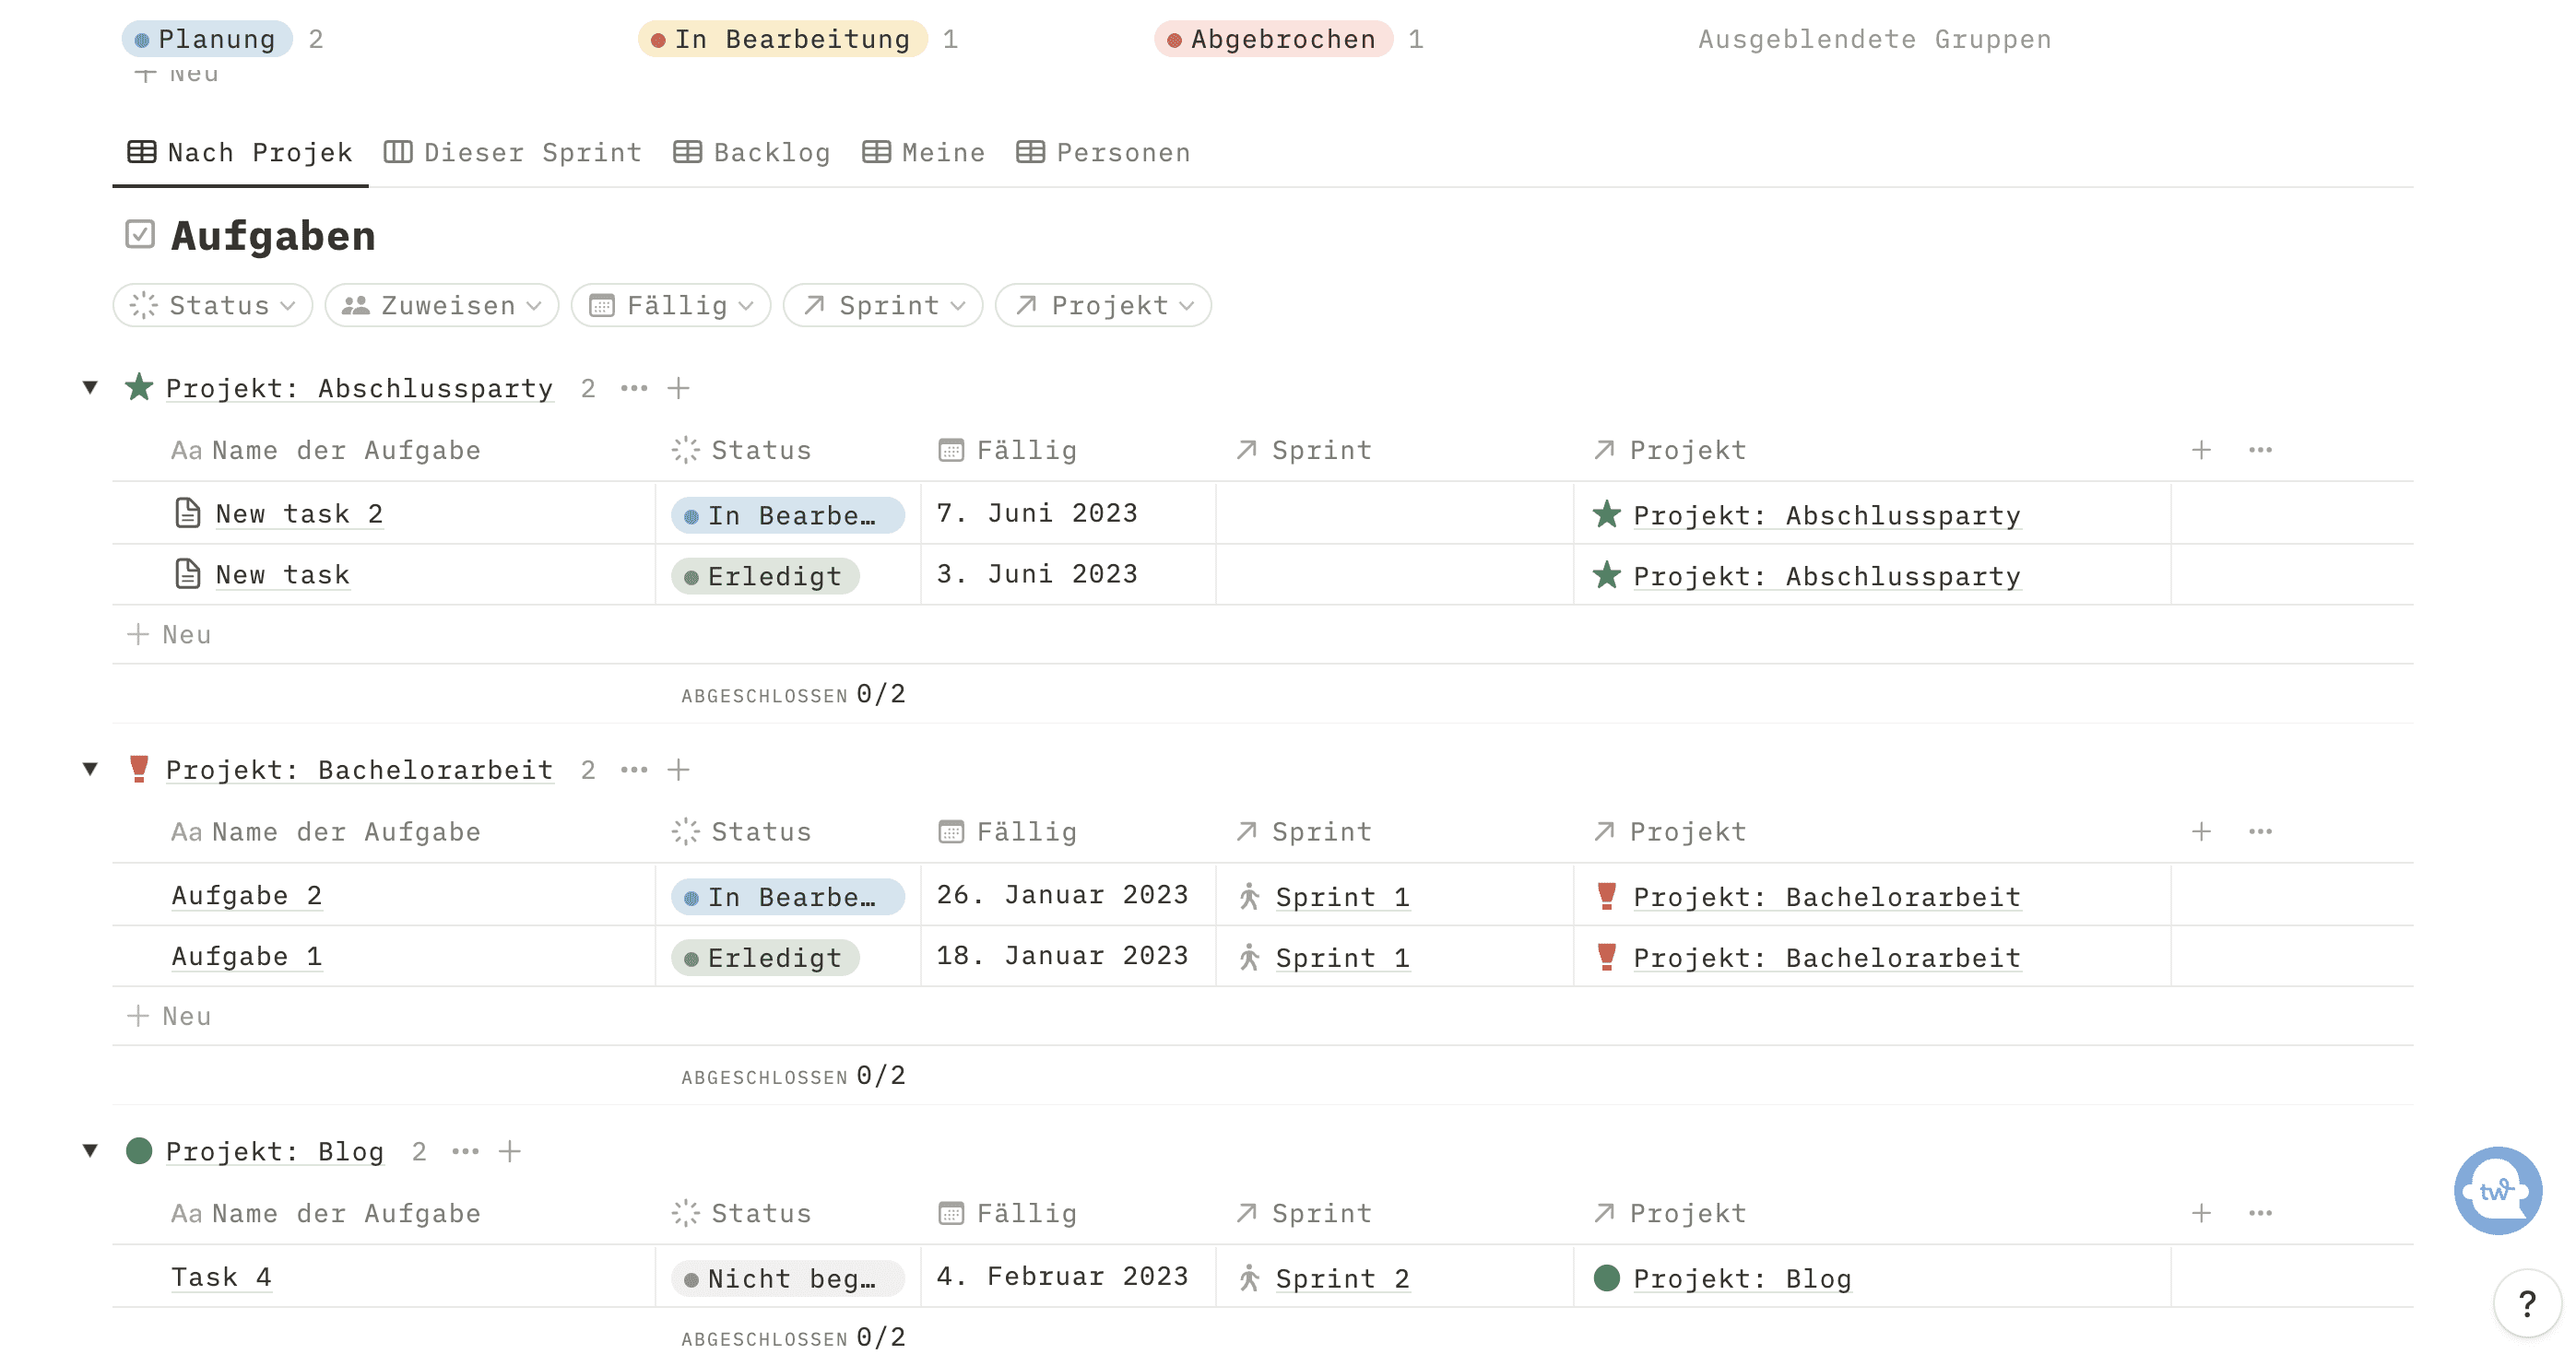This screenshot has height=1366, width=2576.
Task: Collapse the Projekt: Blog group
Action: (x=90, y=1150)
